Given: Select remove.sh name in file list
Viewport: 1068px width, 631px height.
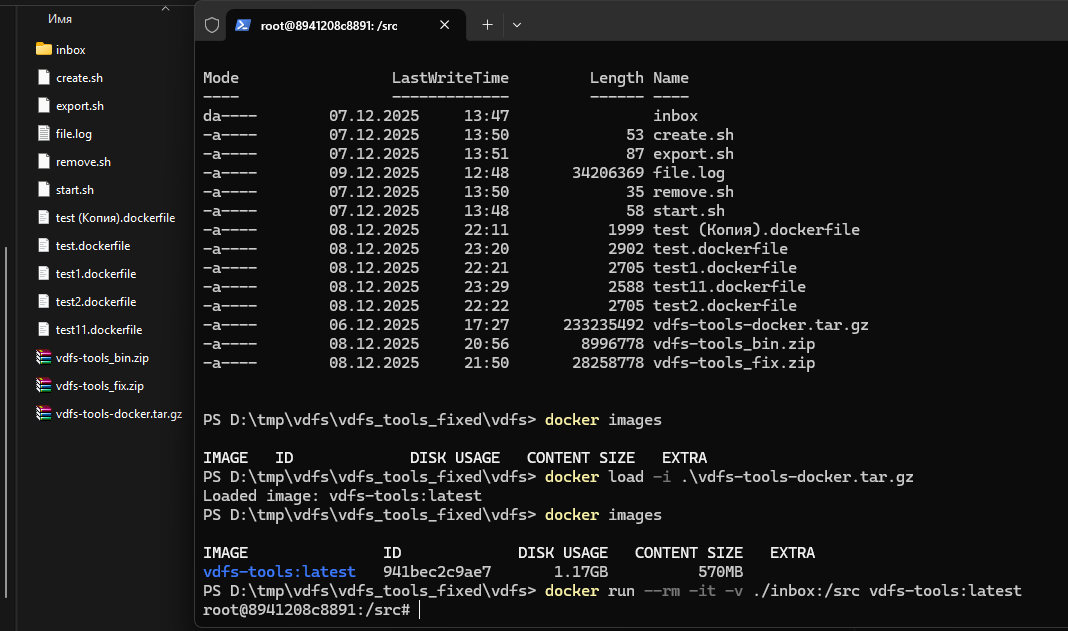Looking at the screenshot, I should tap(83, 161).
